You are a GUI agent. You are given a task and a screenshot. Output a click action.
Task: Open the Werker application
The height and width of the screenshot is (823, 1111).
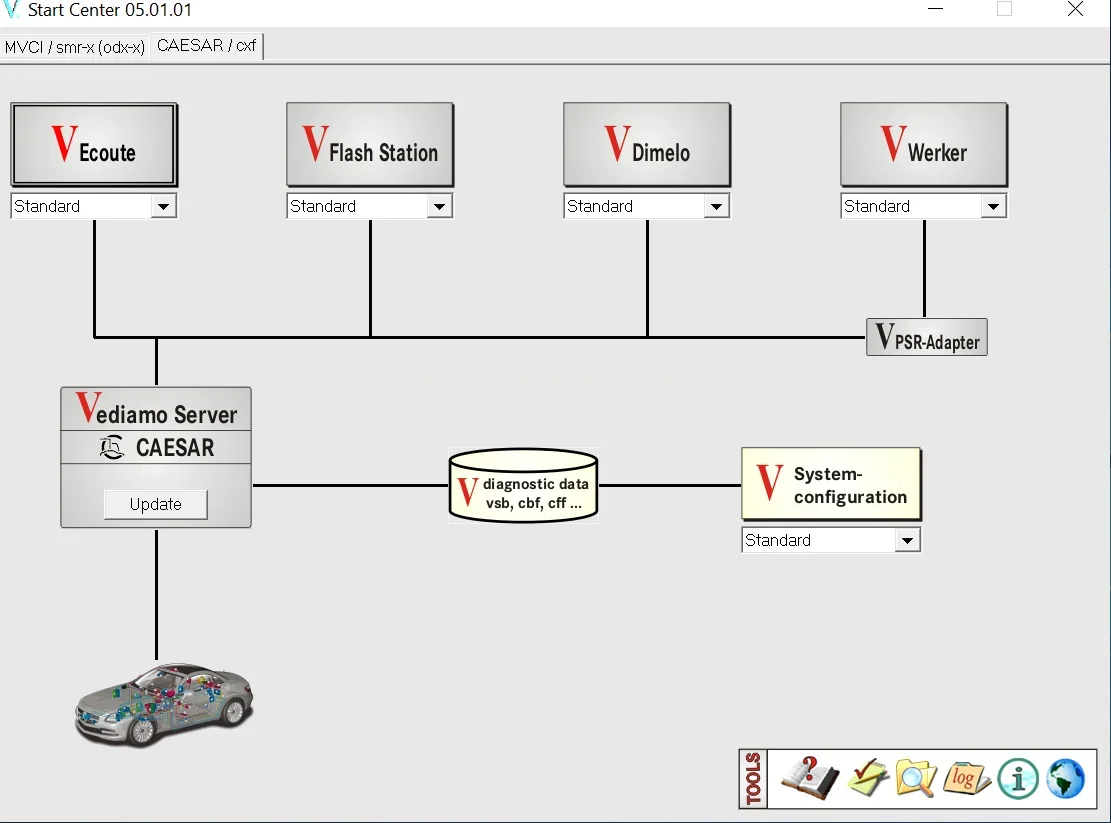tap(924, 144)
